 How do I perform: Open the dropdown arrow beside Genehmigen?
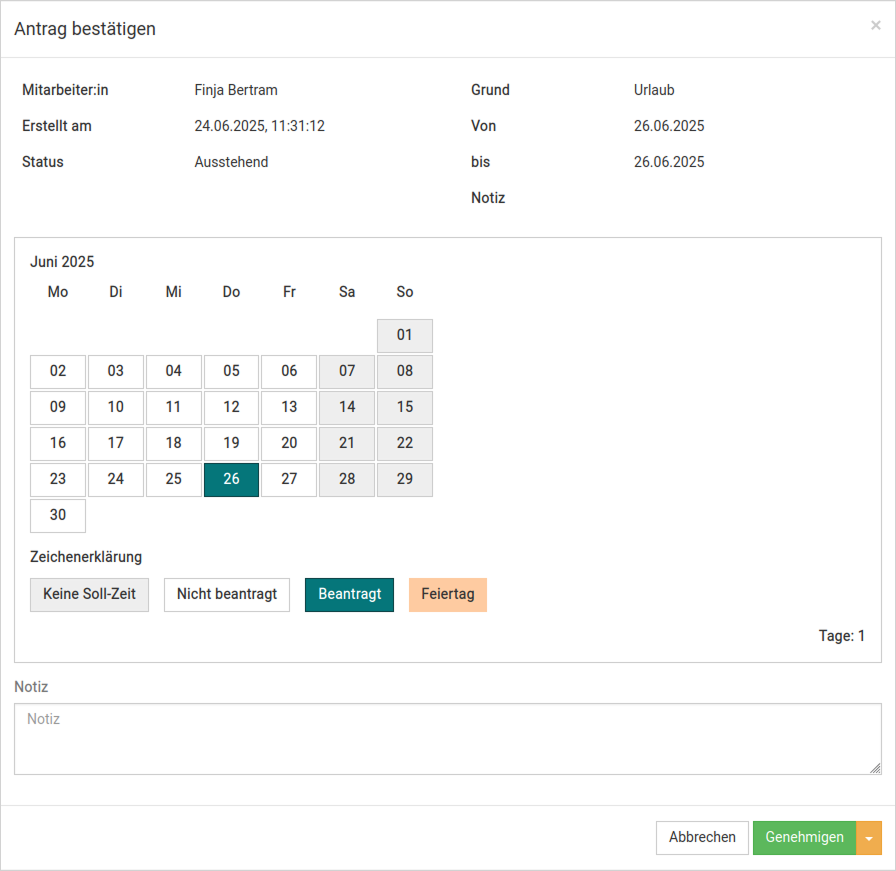click(868, 838)
